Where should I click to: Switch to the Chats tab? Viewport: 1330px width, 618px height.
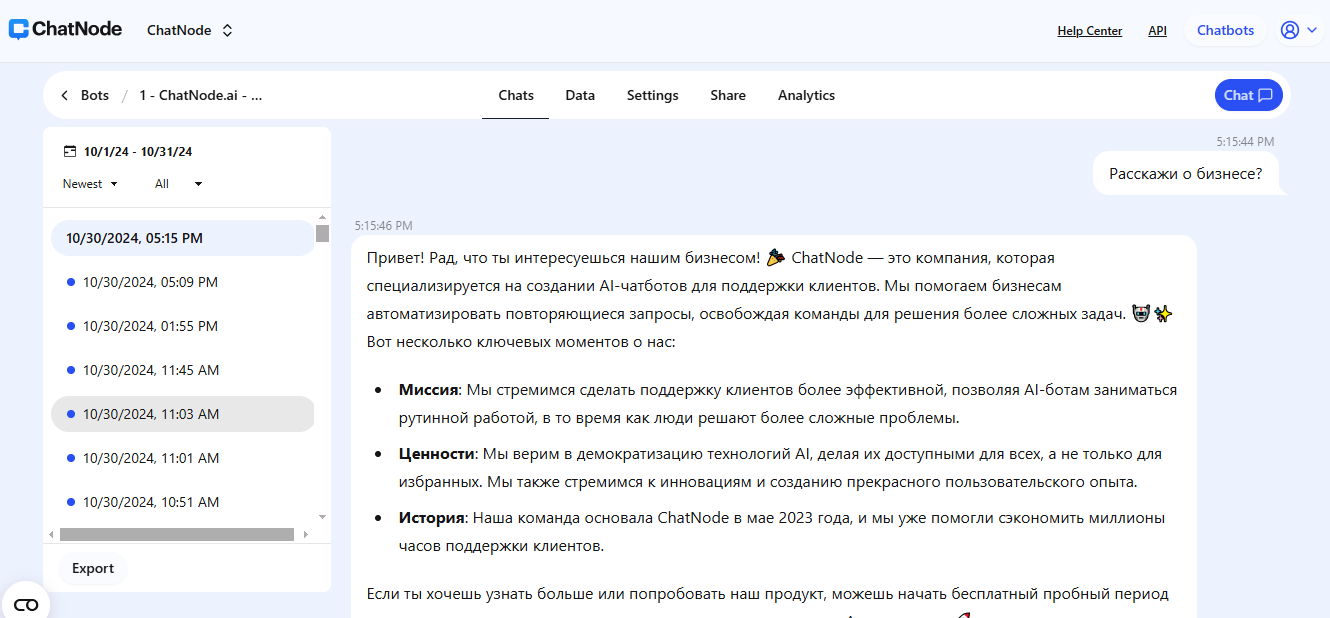516,96
